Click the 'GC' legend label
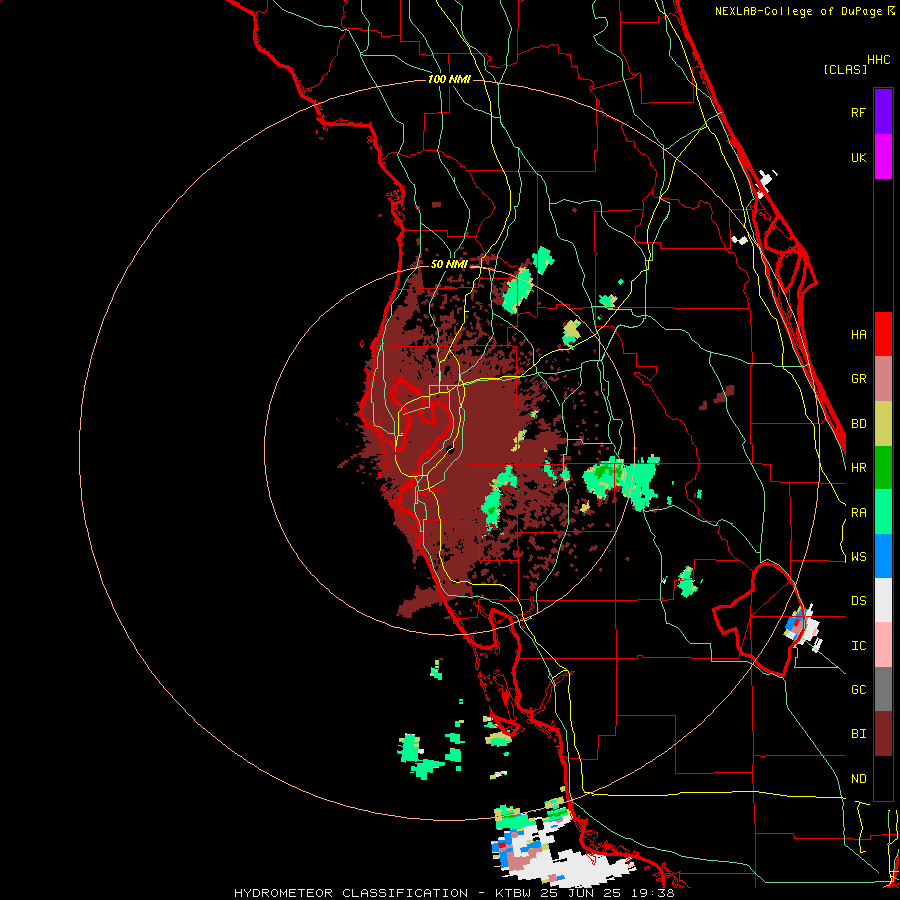 (x=858, y=690)
